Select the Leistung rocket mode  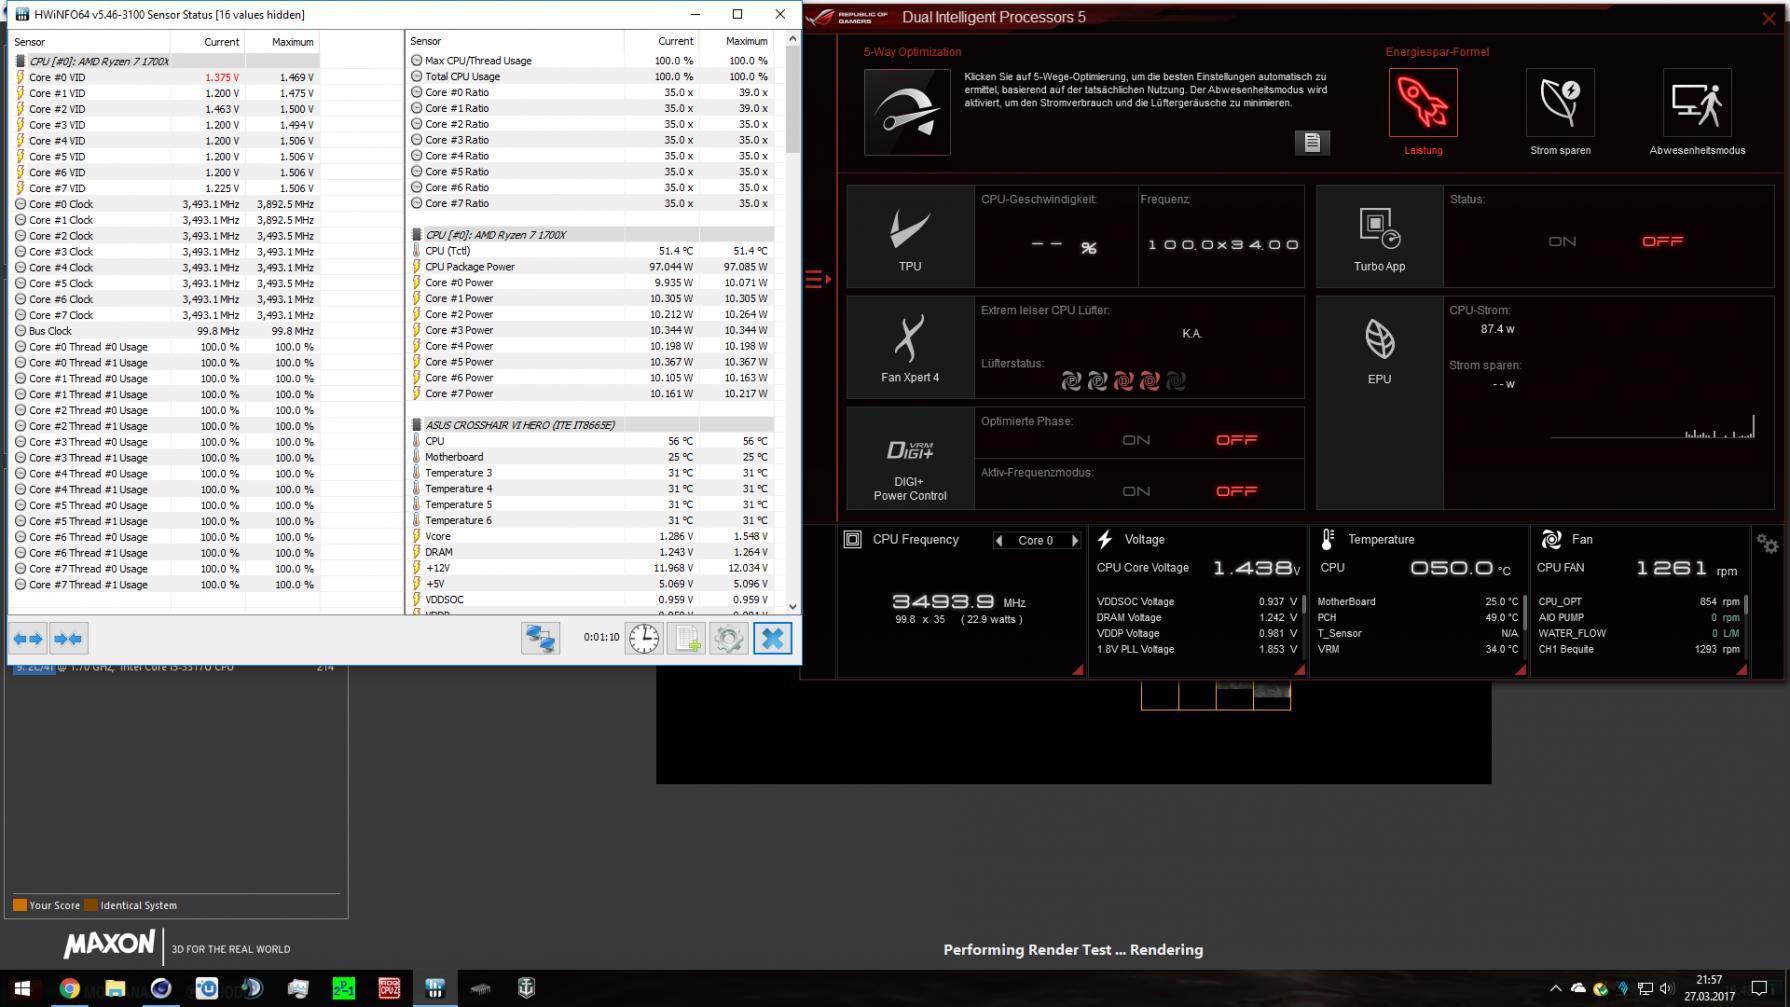pyautogui.click(x=1423, y=102)
